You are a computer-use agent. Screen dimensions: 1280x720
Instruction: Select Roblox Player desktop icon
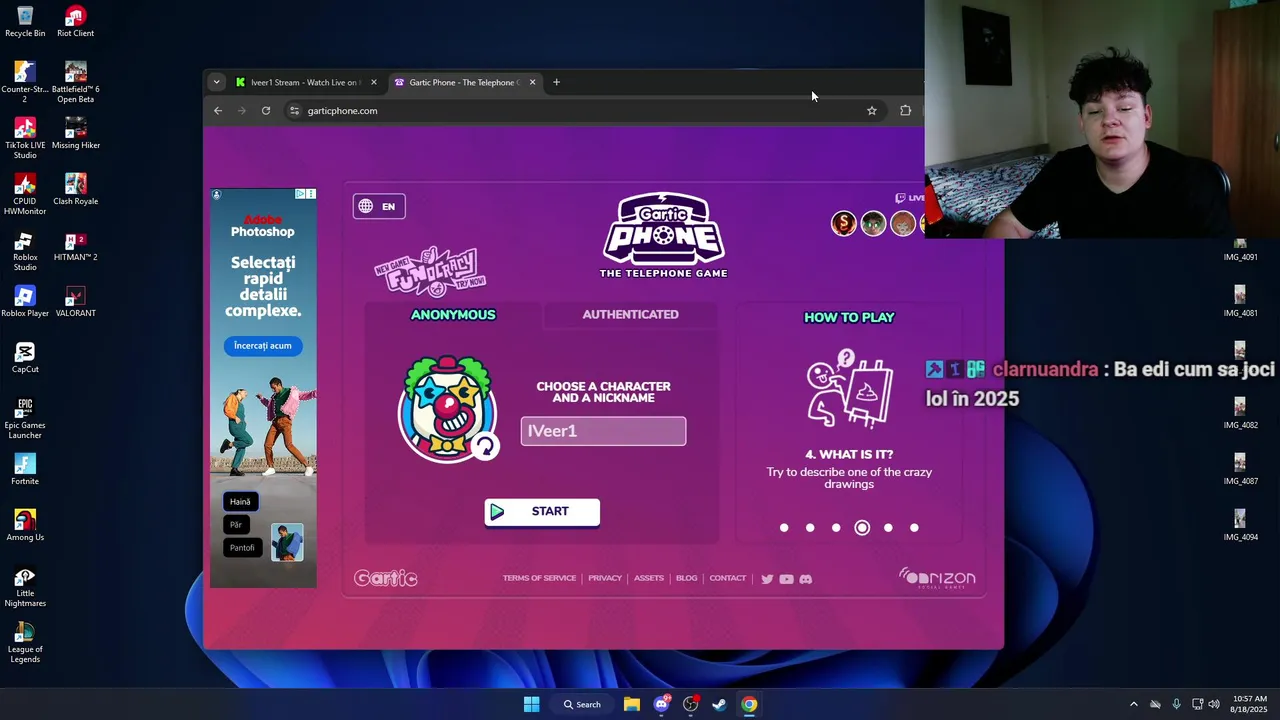click(25, 302)
